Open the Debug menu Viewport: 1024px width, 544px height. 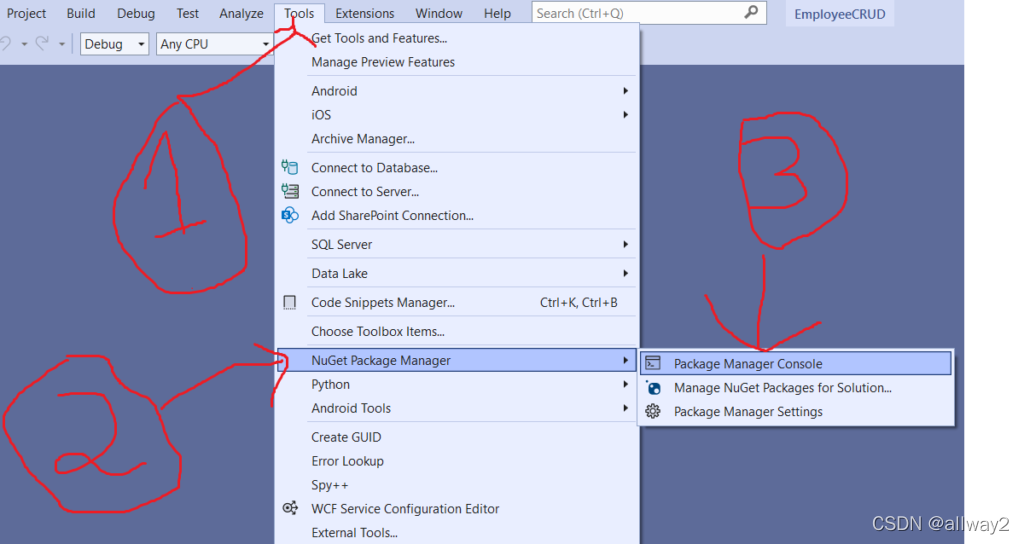point(136,14)
